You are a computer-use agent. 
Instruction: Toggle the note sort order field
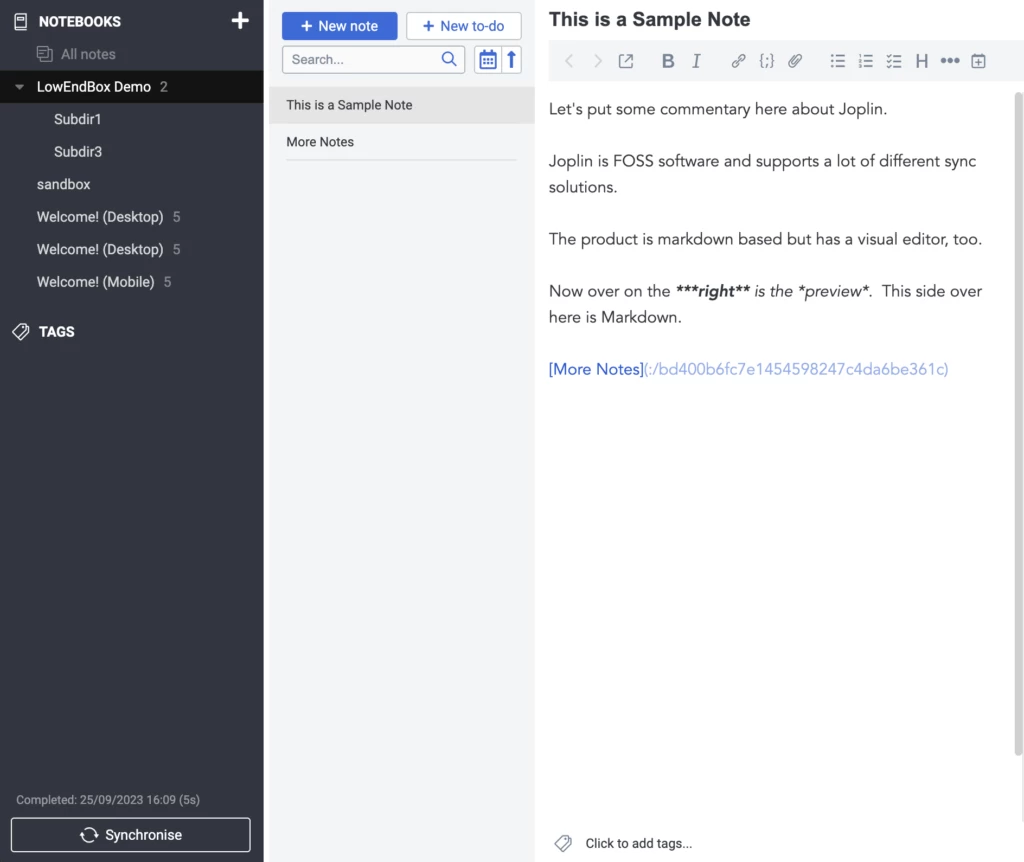point(487,60)
